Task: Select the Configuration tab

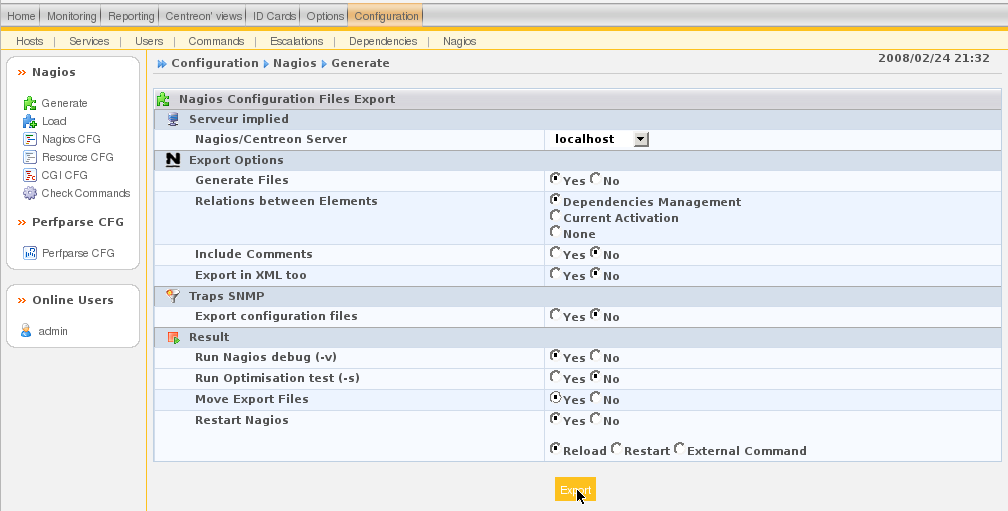Action: [x=386, y=16]
